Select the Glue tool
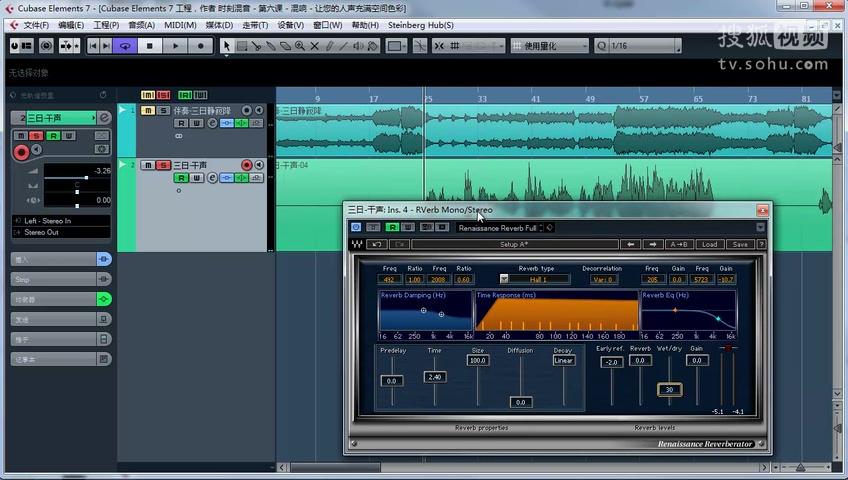Screen dimensions: 848x480 coord(271,46)
